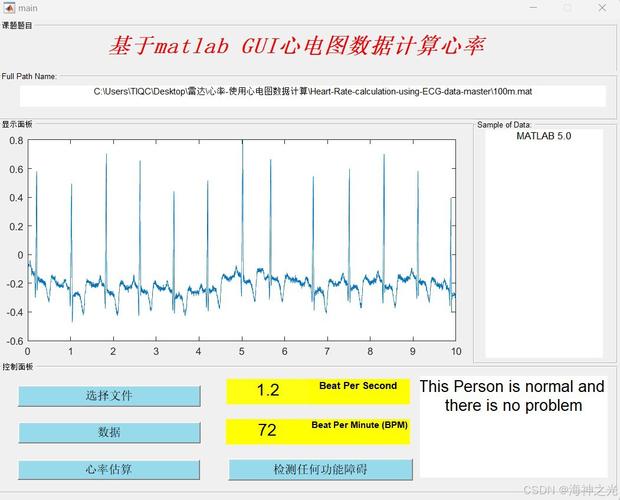
Task: Click the red title 基于matlab GUI心电图数据计算心率
Action: coord(297,45)
